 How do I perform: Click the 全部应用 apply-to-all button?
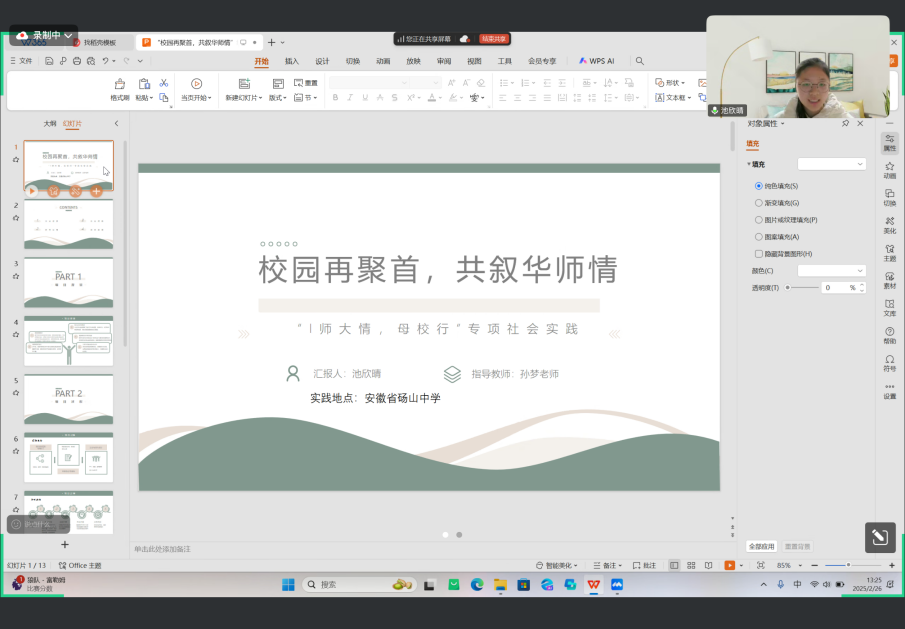click(x=762, y=547)
